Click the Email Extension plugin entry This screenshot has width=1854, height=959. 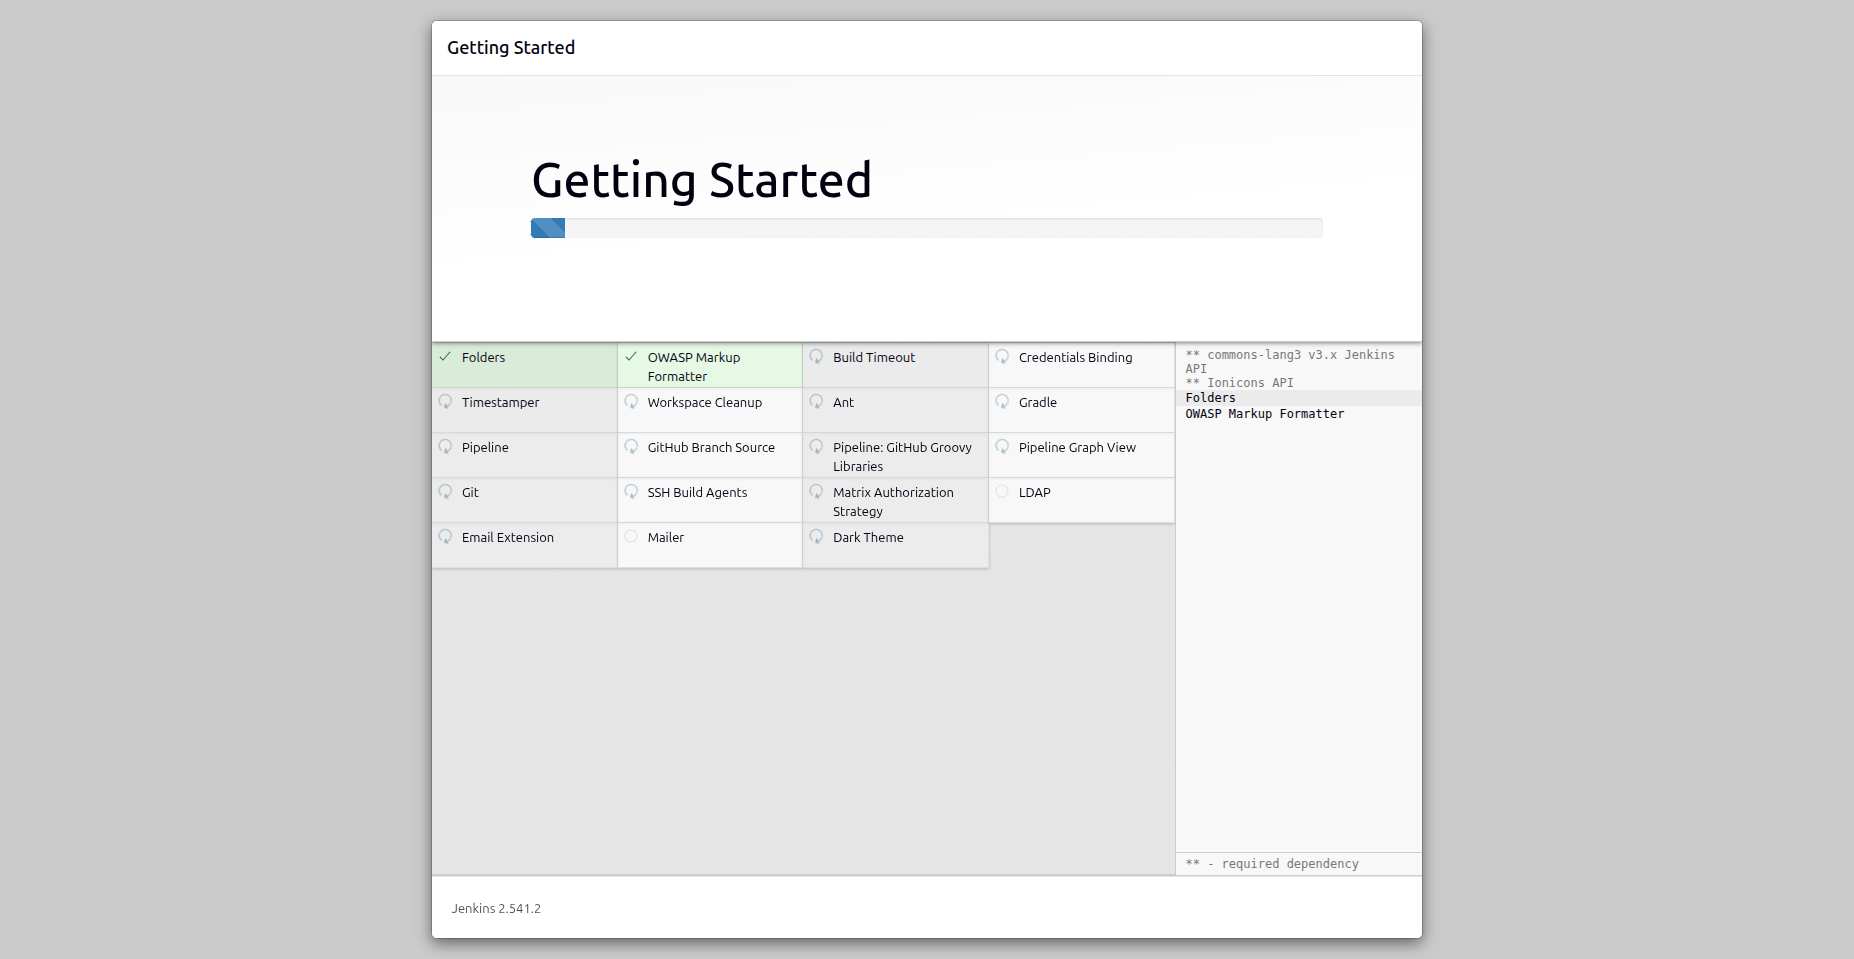[x=524, y=545]
